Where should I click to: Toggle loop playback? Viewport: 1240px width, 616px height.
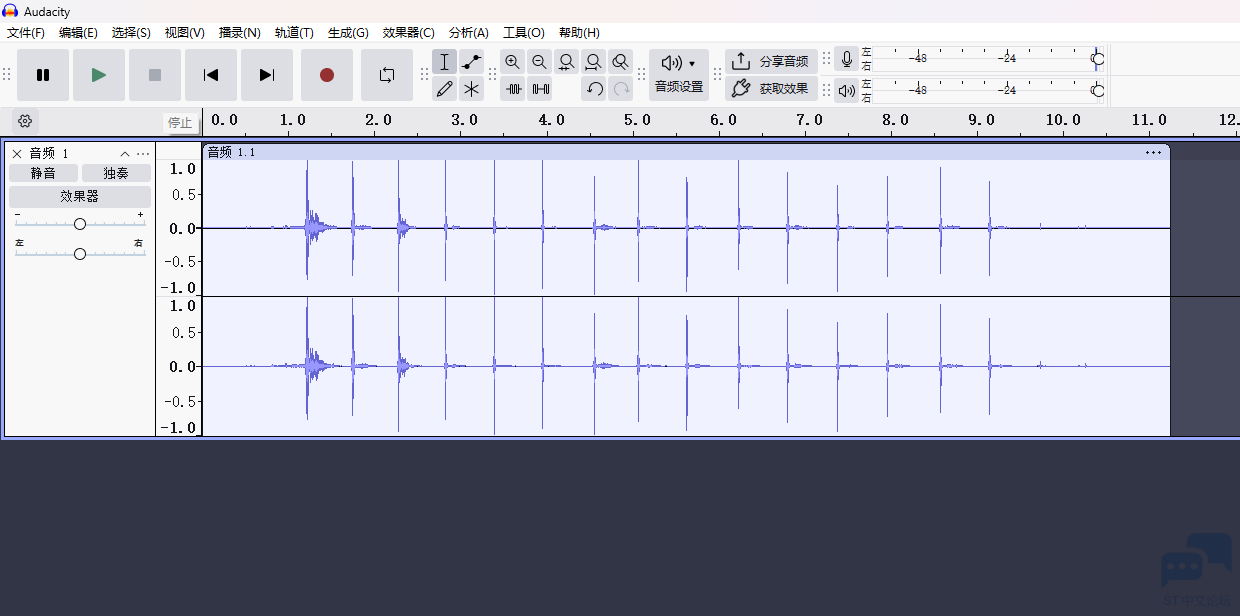pos(387,75)
